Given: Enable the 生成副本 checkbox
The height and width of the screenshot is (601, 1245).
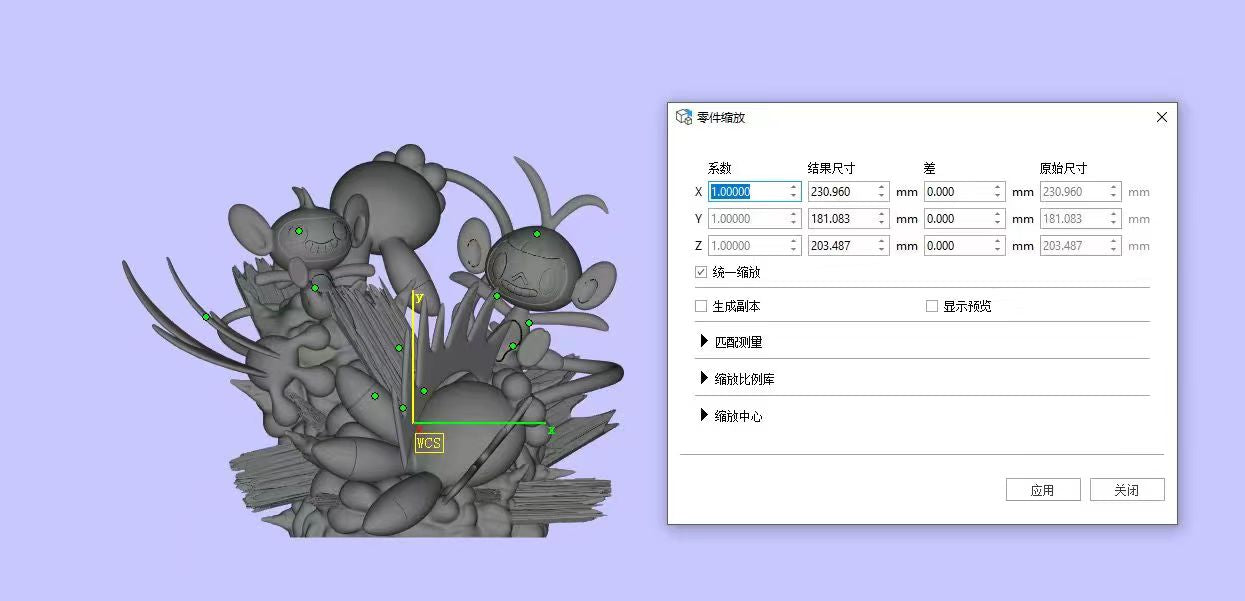Looking at the screenshot, I should 701,306.
